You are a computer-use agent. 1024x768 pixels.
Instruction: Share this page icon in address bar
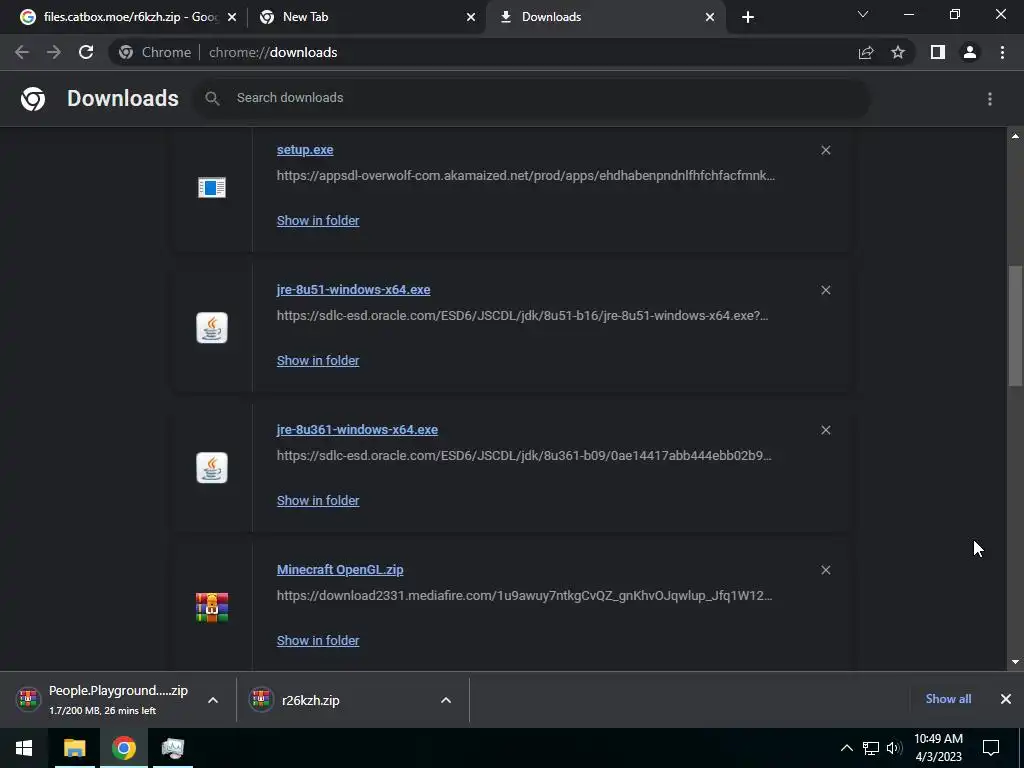pos(866,52)
